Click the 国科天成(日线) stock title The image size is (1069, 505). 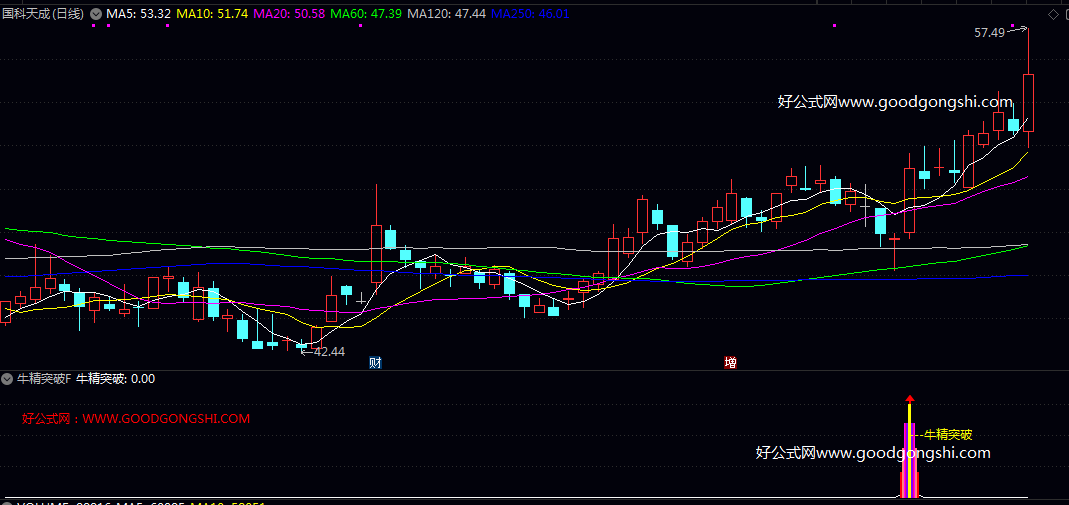(44, 14)
